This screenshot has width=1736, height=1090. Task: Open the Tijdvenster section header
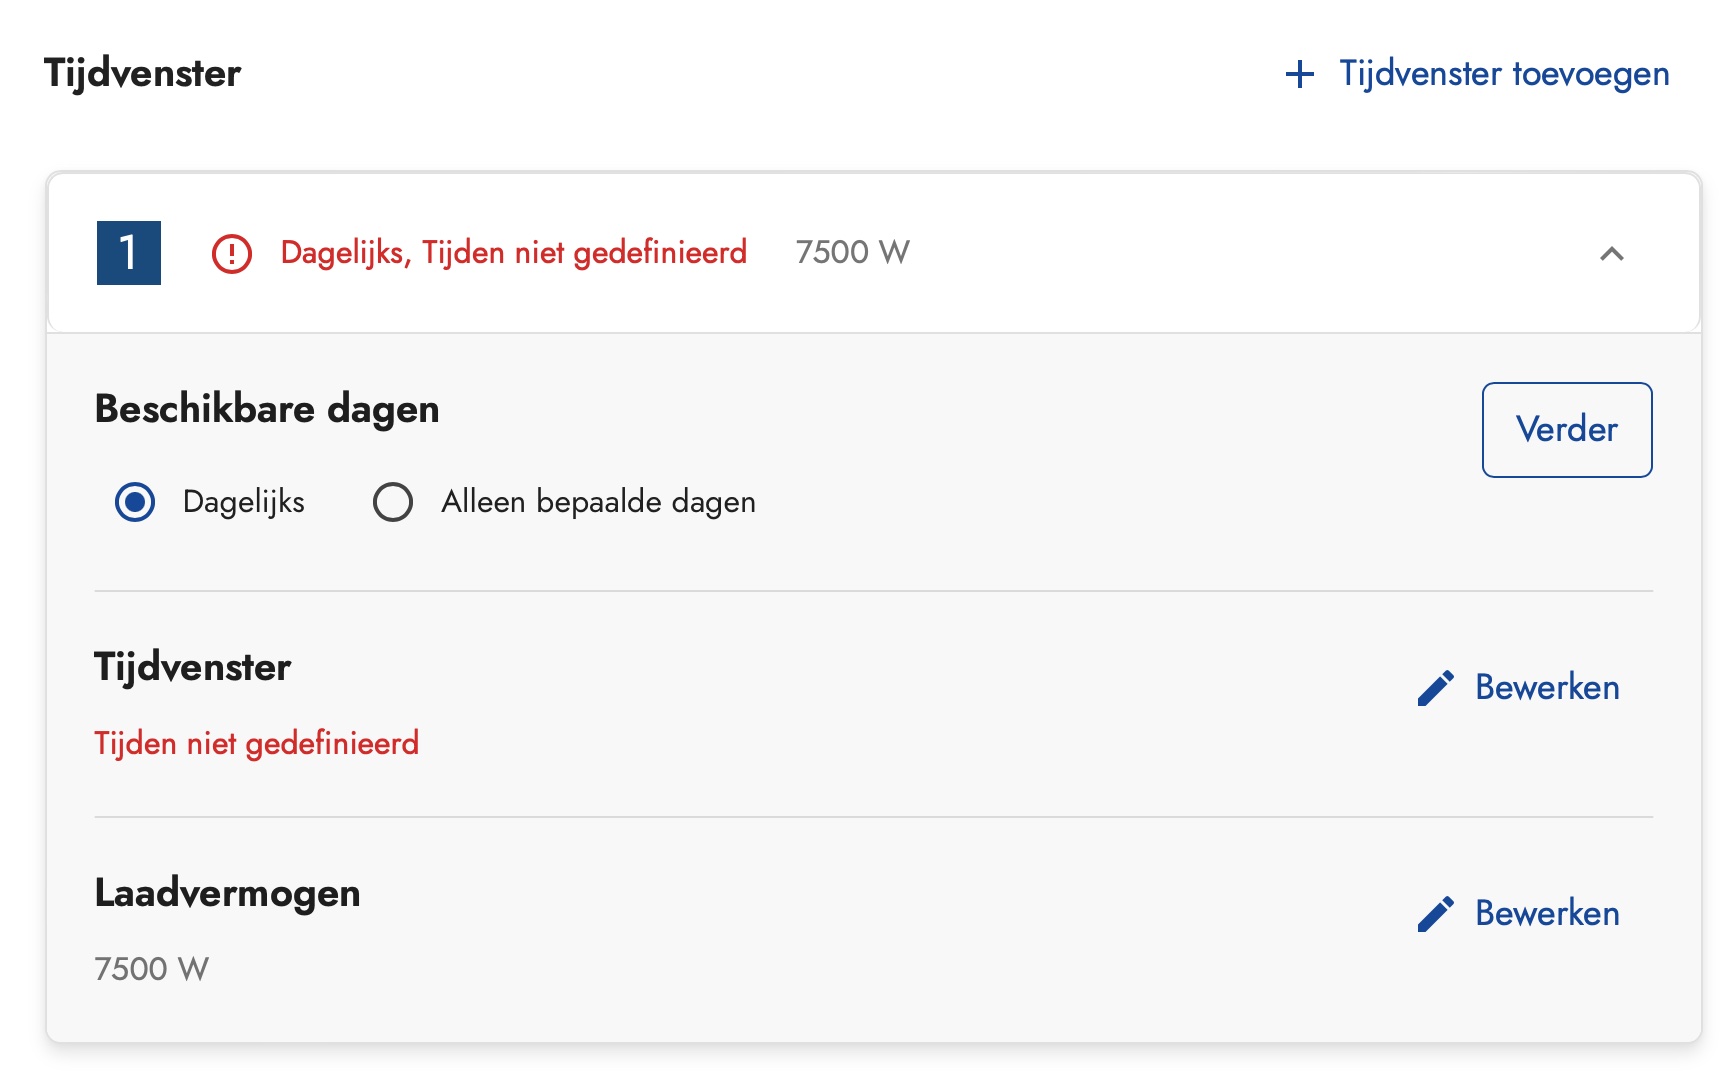pos(142,72)
